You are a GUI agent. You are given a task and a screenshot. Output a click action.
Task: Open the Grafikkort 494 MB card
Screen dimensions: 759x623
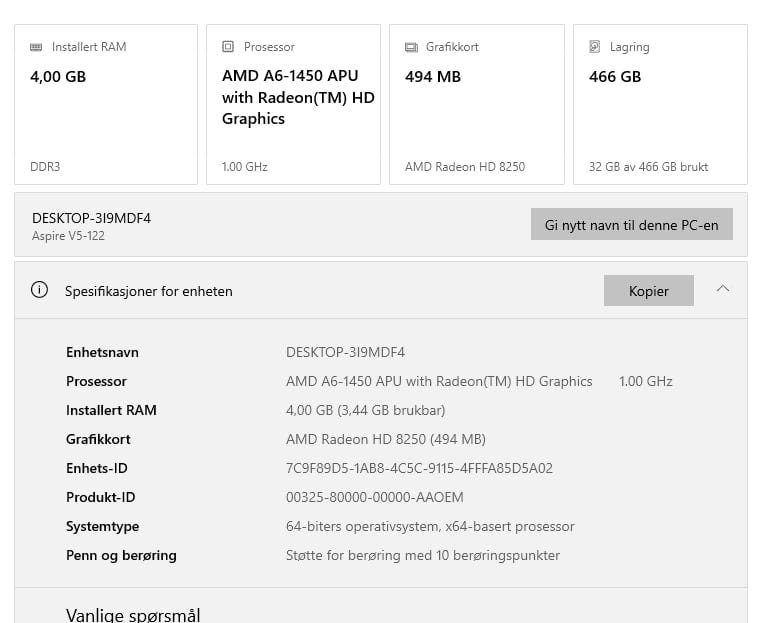477,105
